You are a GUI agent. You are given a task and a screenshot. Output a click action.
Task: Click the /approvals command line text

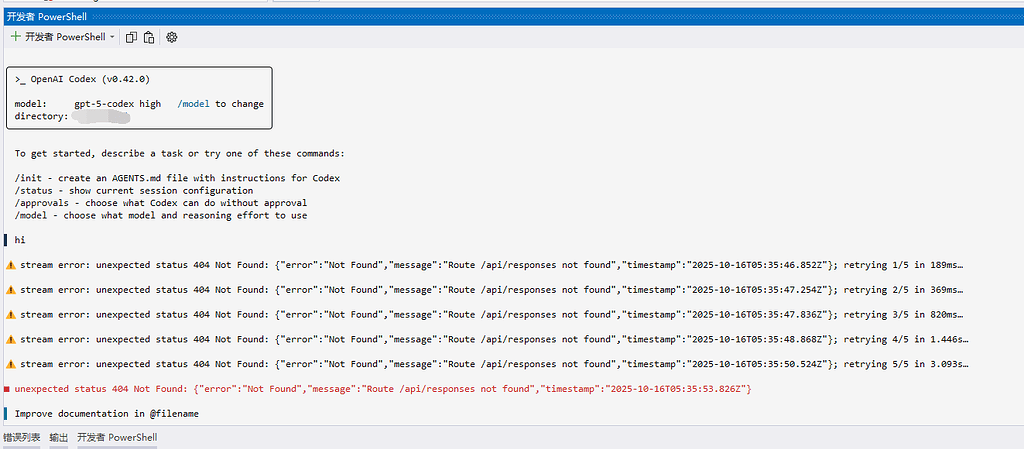(161, 203)
